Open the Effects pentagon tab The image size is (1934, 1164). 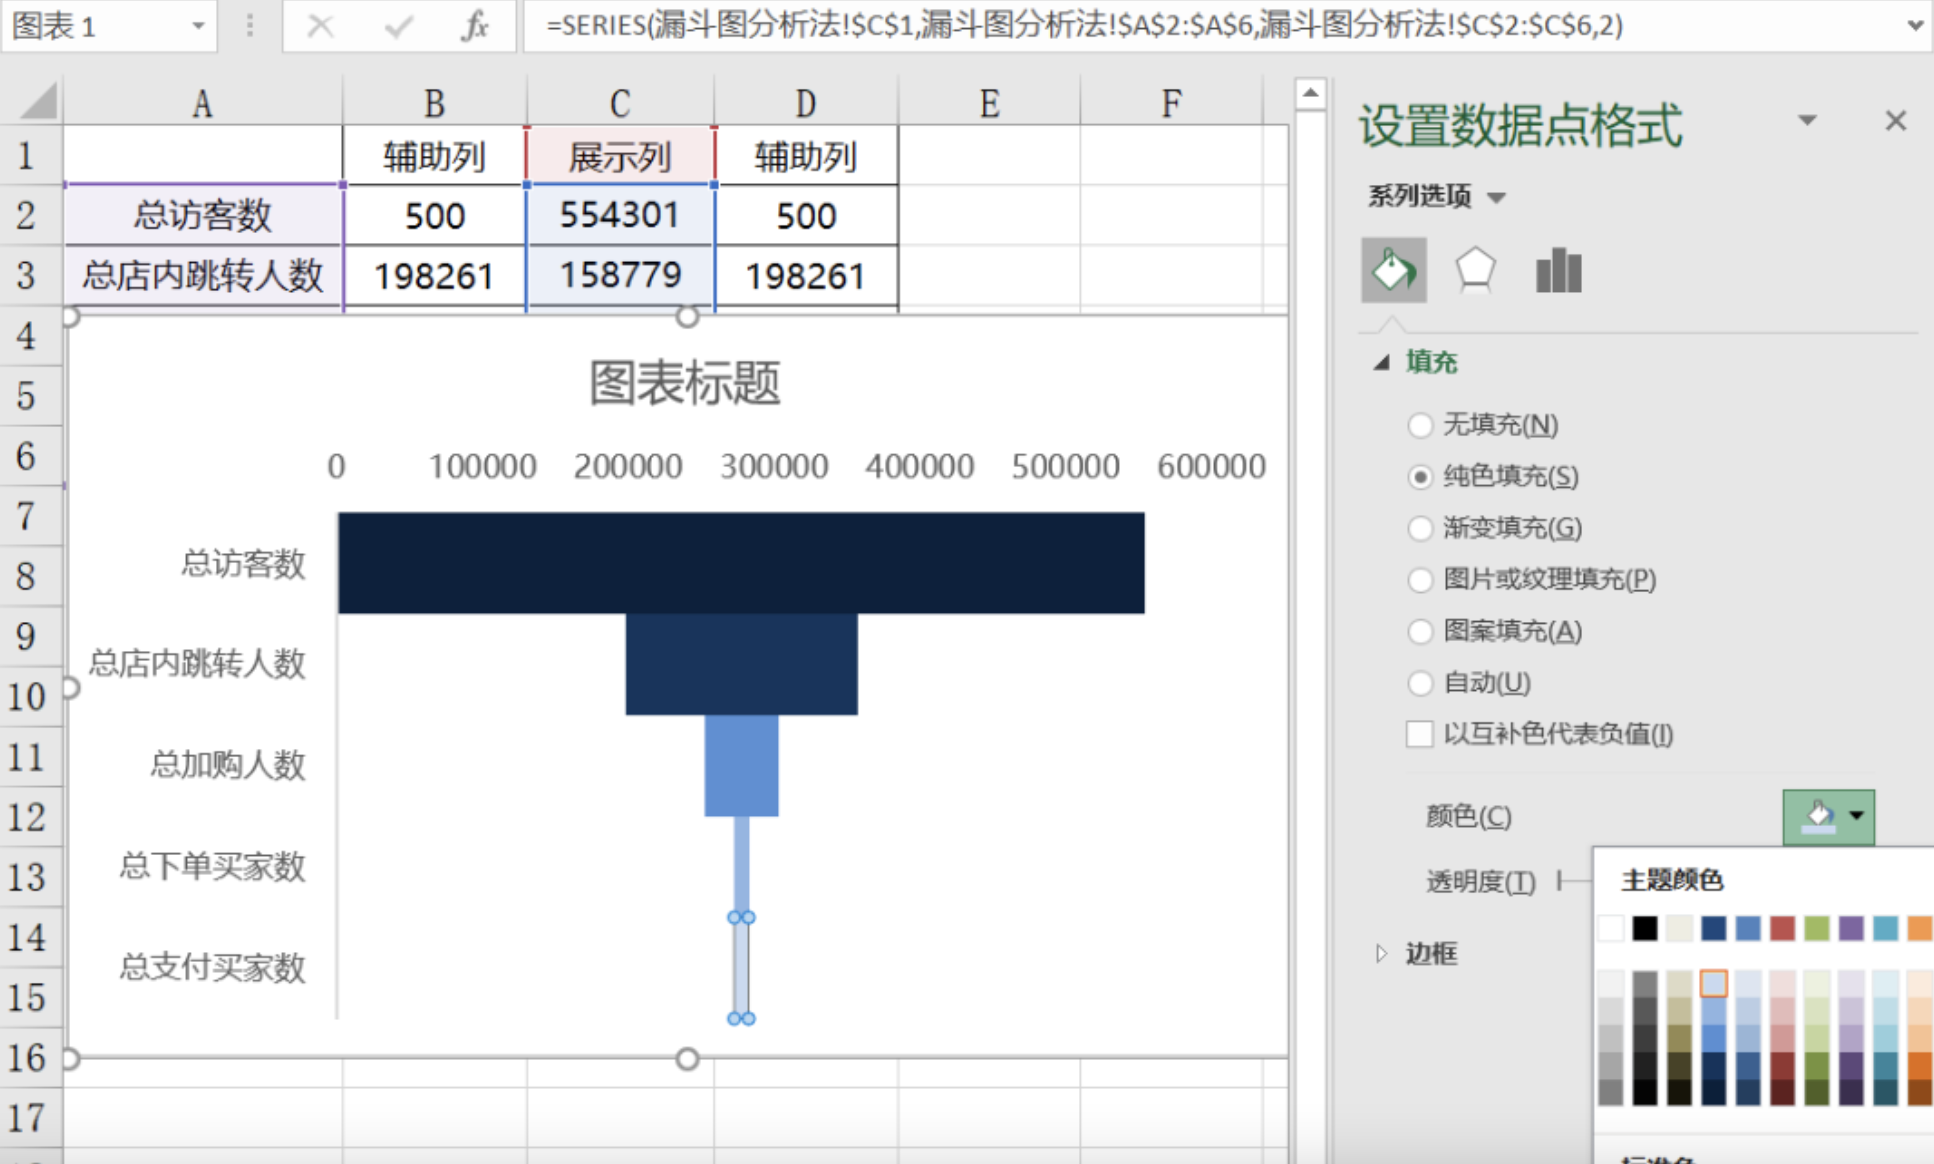[1475, 270]
